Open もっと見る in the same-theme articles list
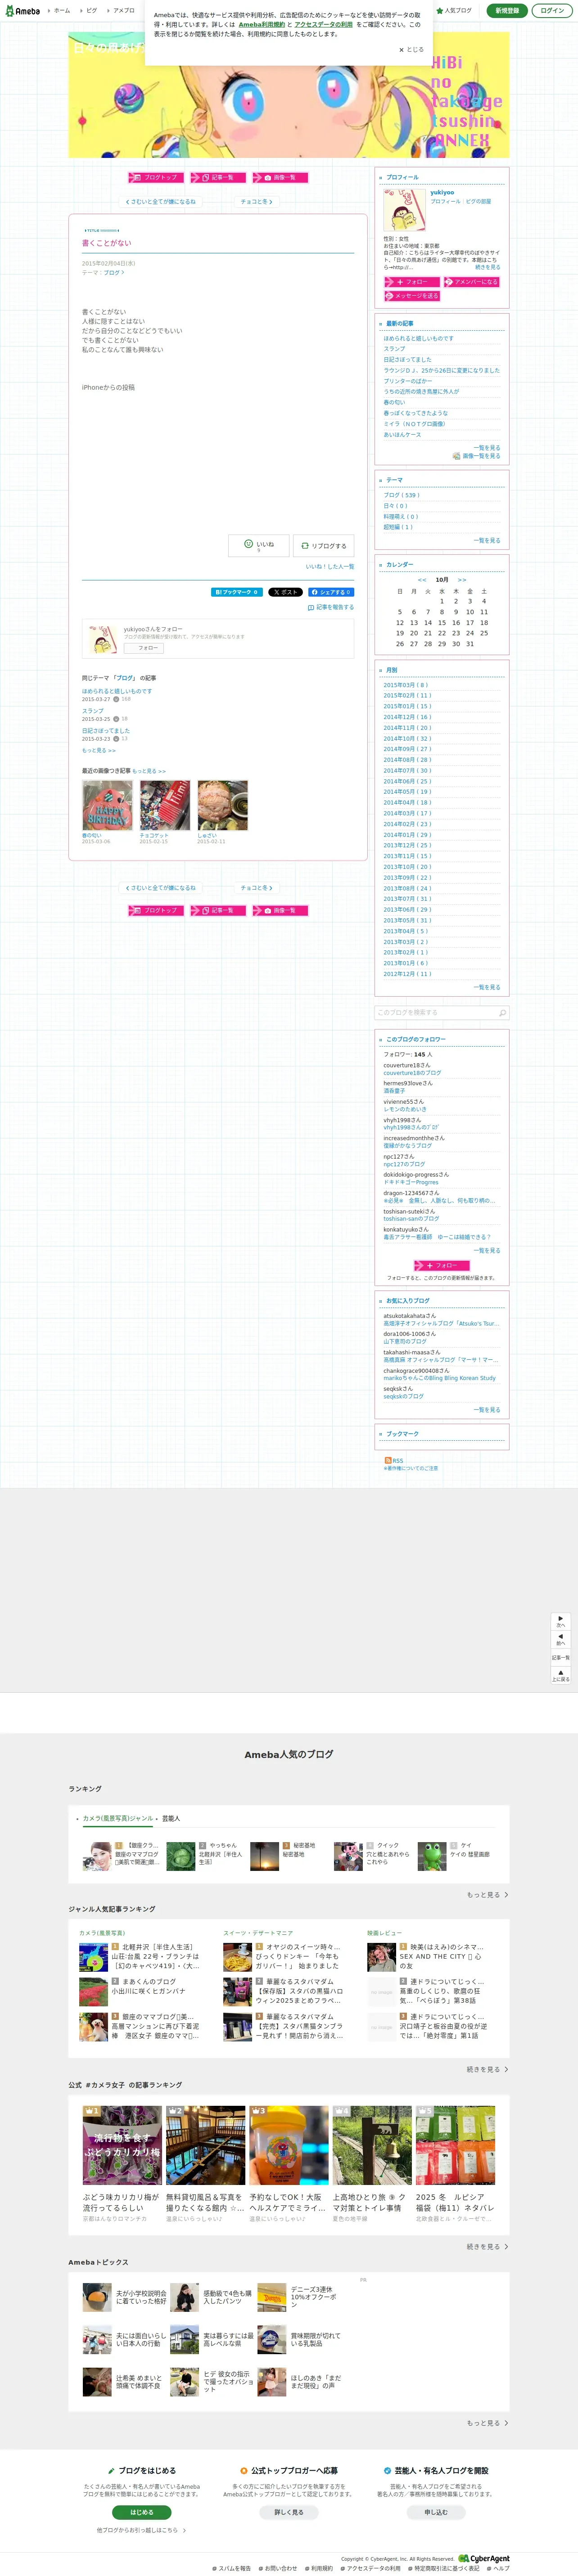 (x=98, y=750)
